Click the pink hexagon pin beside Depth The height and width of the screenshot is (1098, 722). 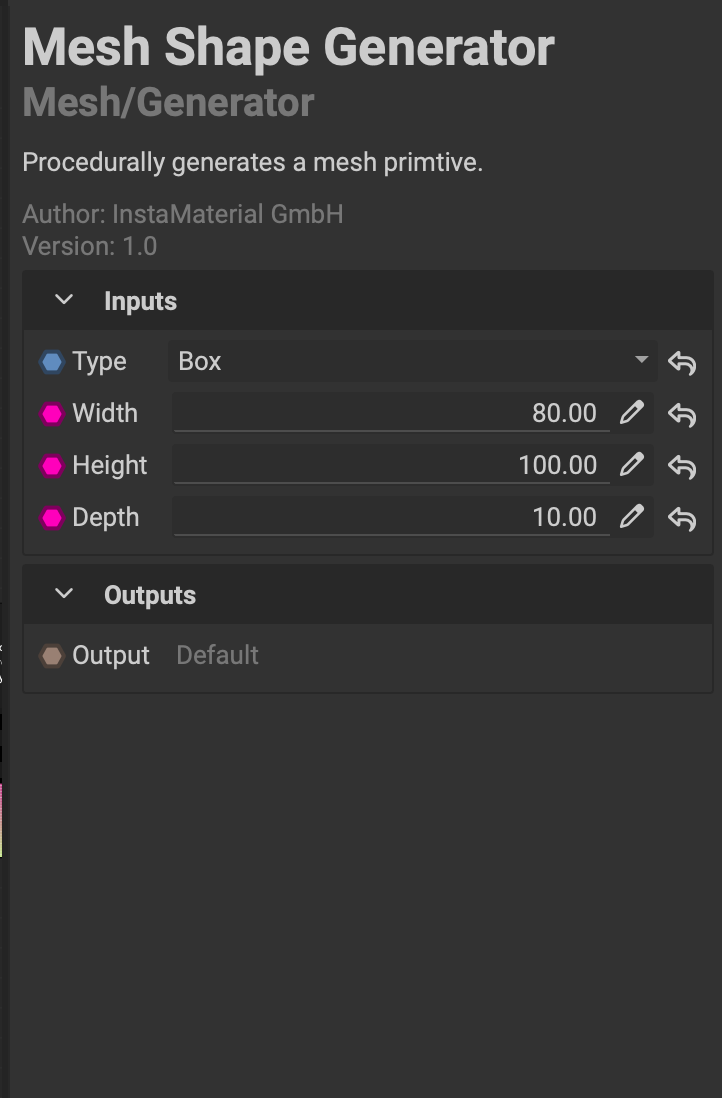[52, 518]
